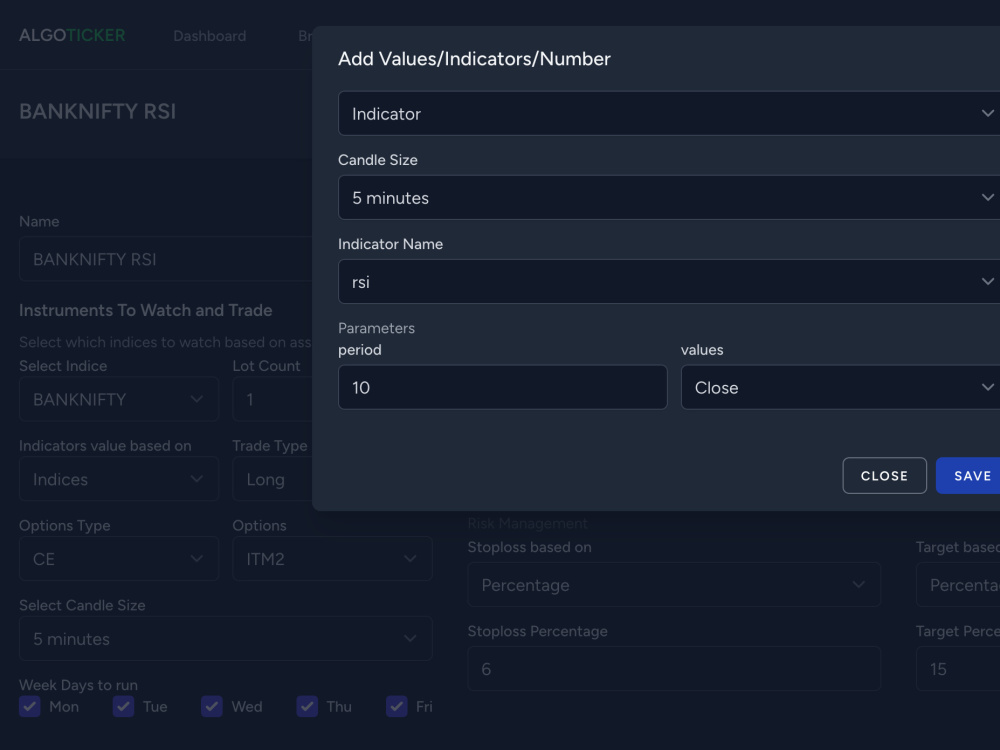Viewport: 1000px width, 750px height.
Task: Click the chevron in the Select Candle Size field
Action: click(x=410, y=638)
